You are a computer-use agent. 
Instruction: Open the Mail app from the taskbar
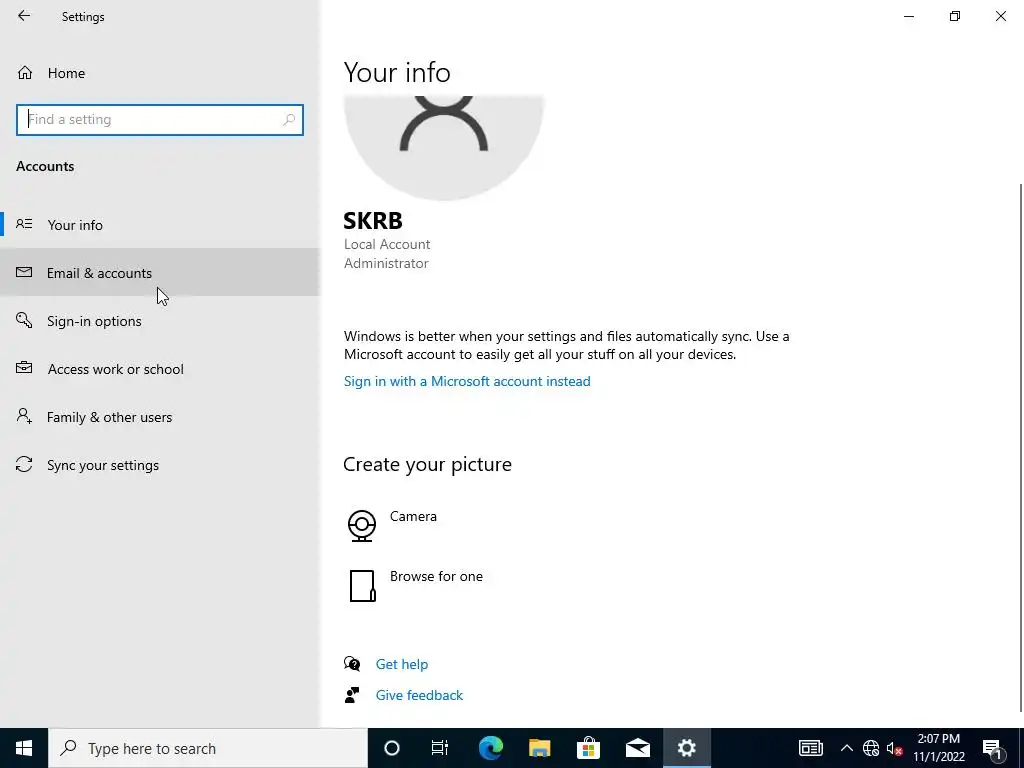pos(637,748)
